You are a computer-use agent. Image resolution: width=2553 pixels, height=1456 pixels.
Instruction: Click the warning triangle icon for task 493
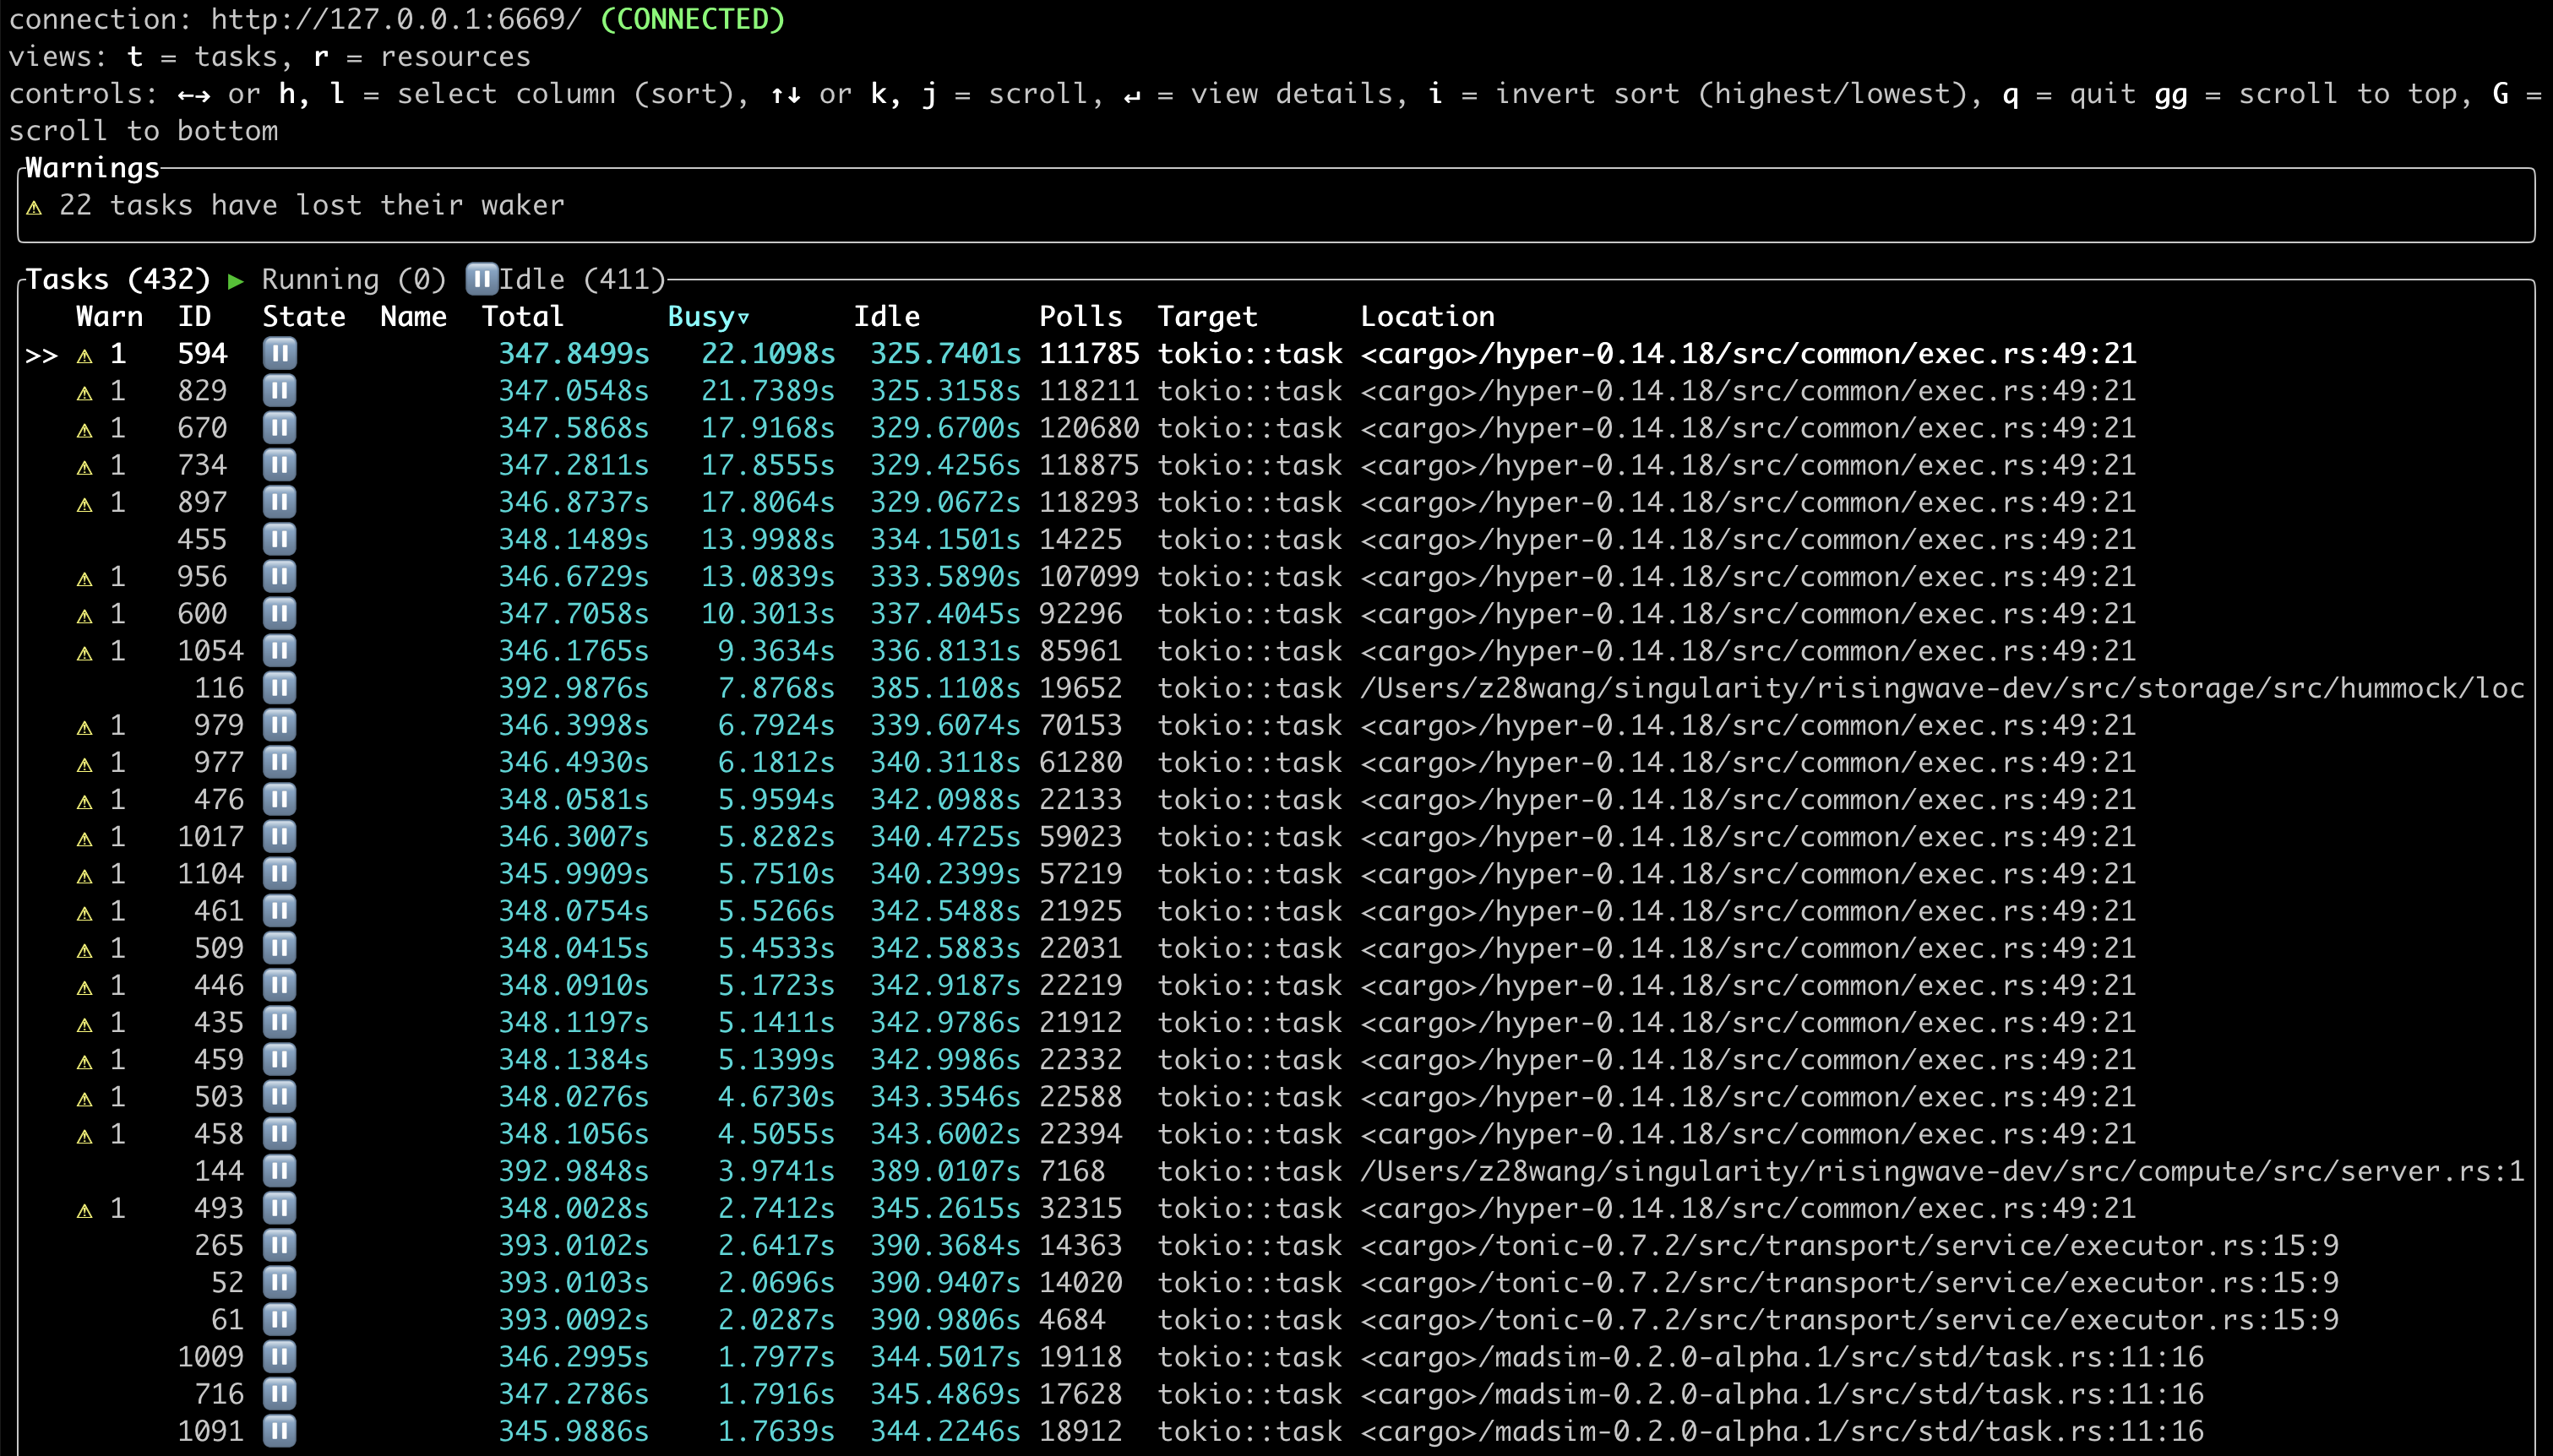click(85, 1210)
